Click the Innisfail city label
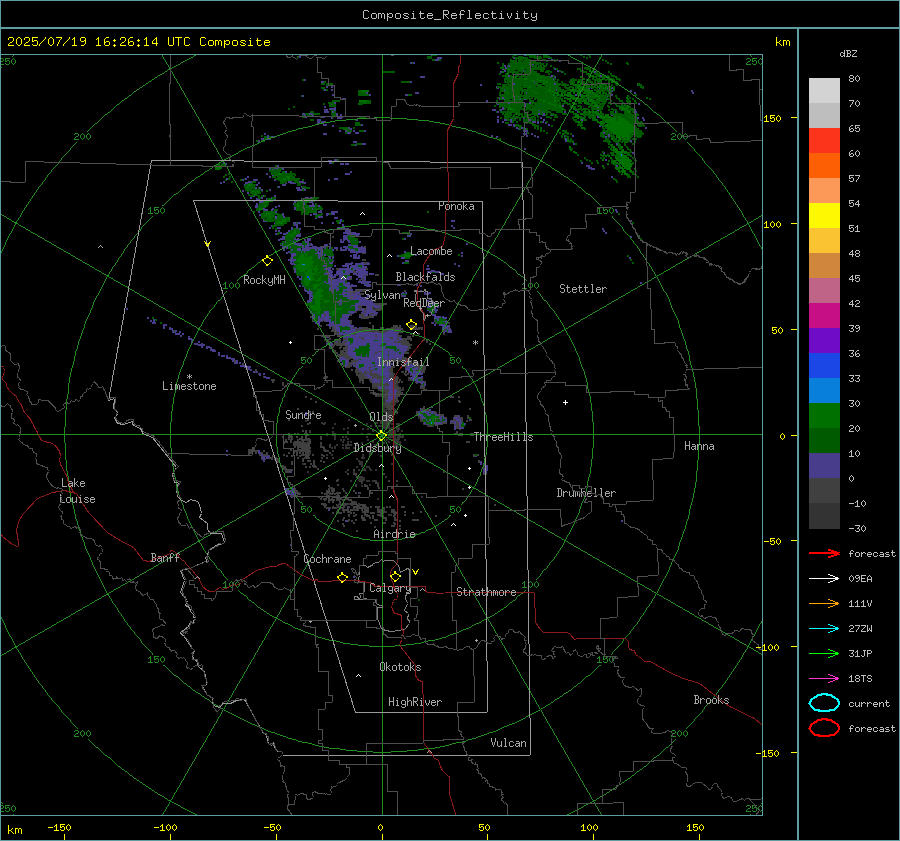900x841 pixels. (x=403, y=362)
